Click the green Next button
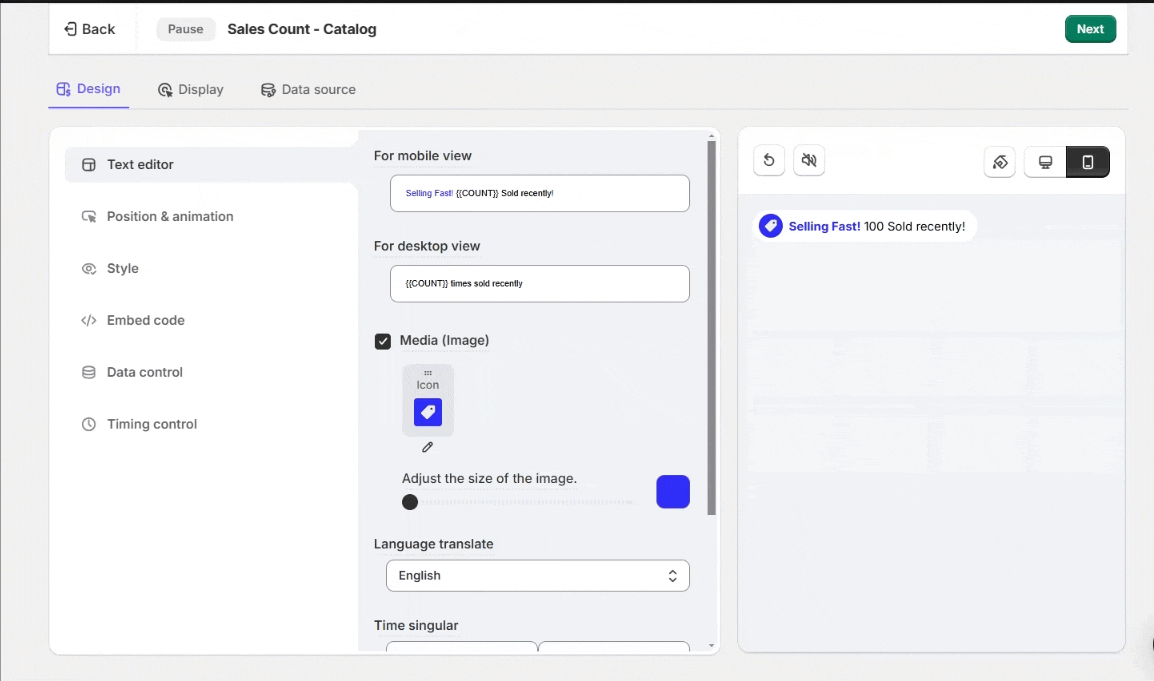Image resolution: width=1154 pixels, height=681 pixels. [x=1090, y=29]
